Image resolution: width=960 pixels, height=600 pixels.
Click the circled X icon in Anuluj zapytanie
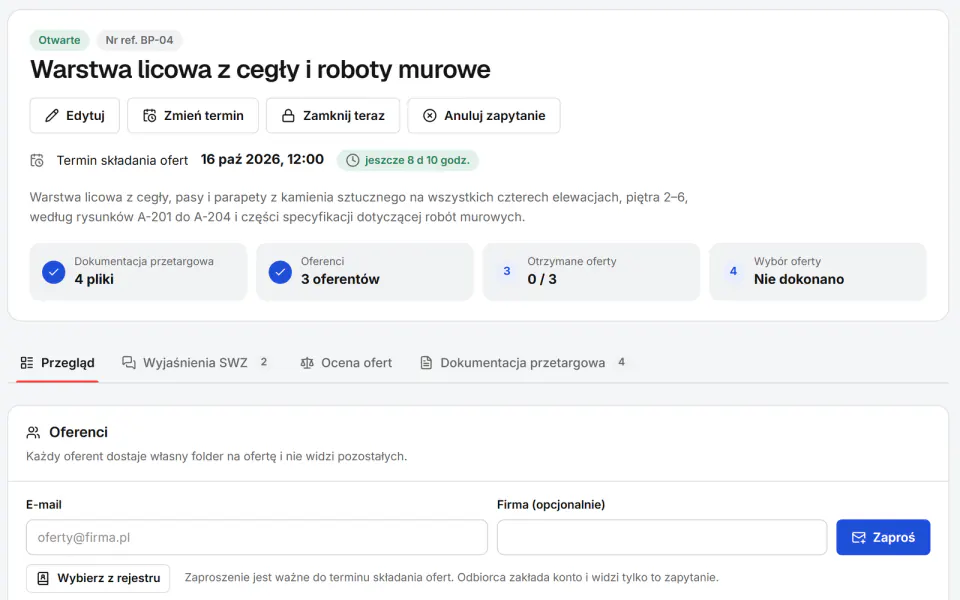point(430,116)
